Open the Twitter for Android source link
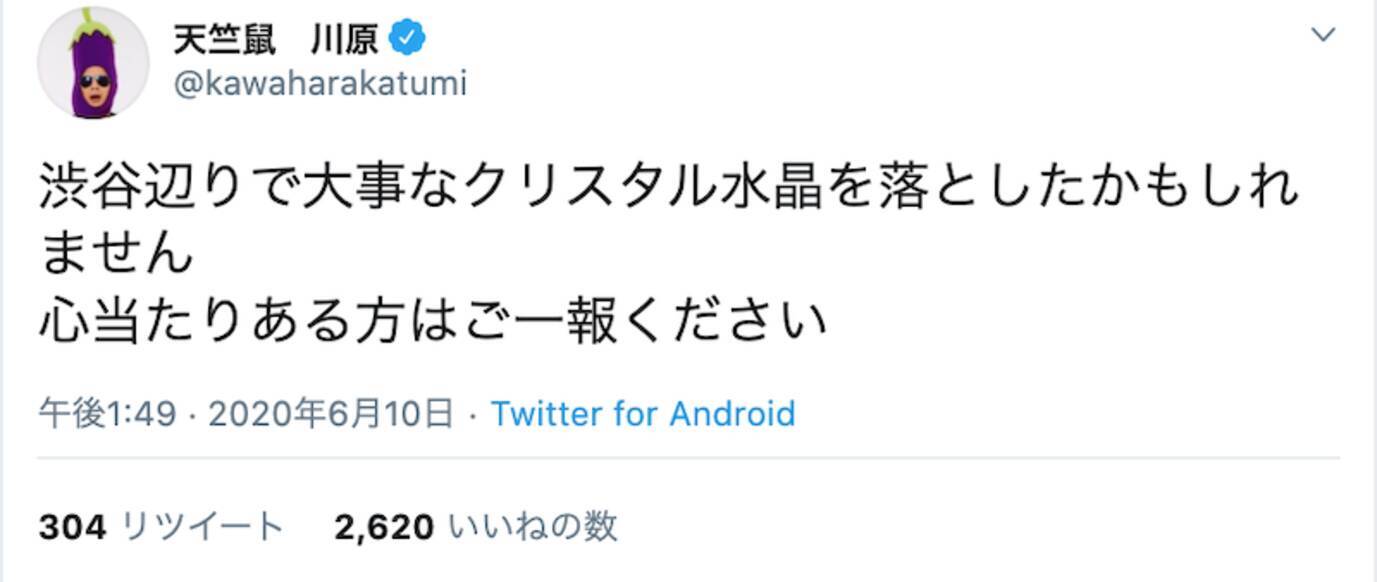Screen dimensions: 1377x582 pyautogui.click(x=643, y=413)
